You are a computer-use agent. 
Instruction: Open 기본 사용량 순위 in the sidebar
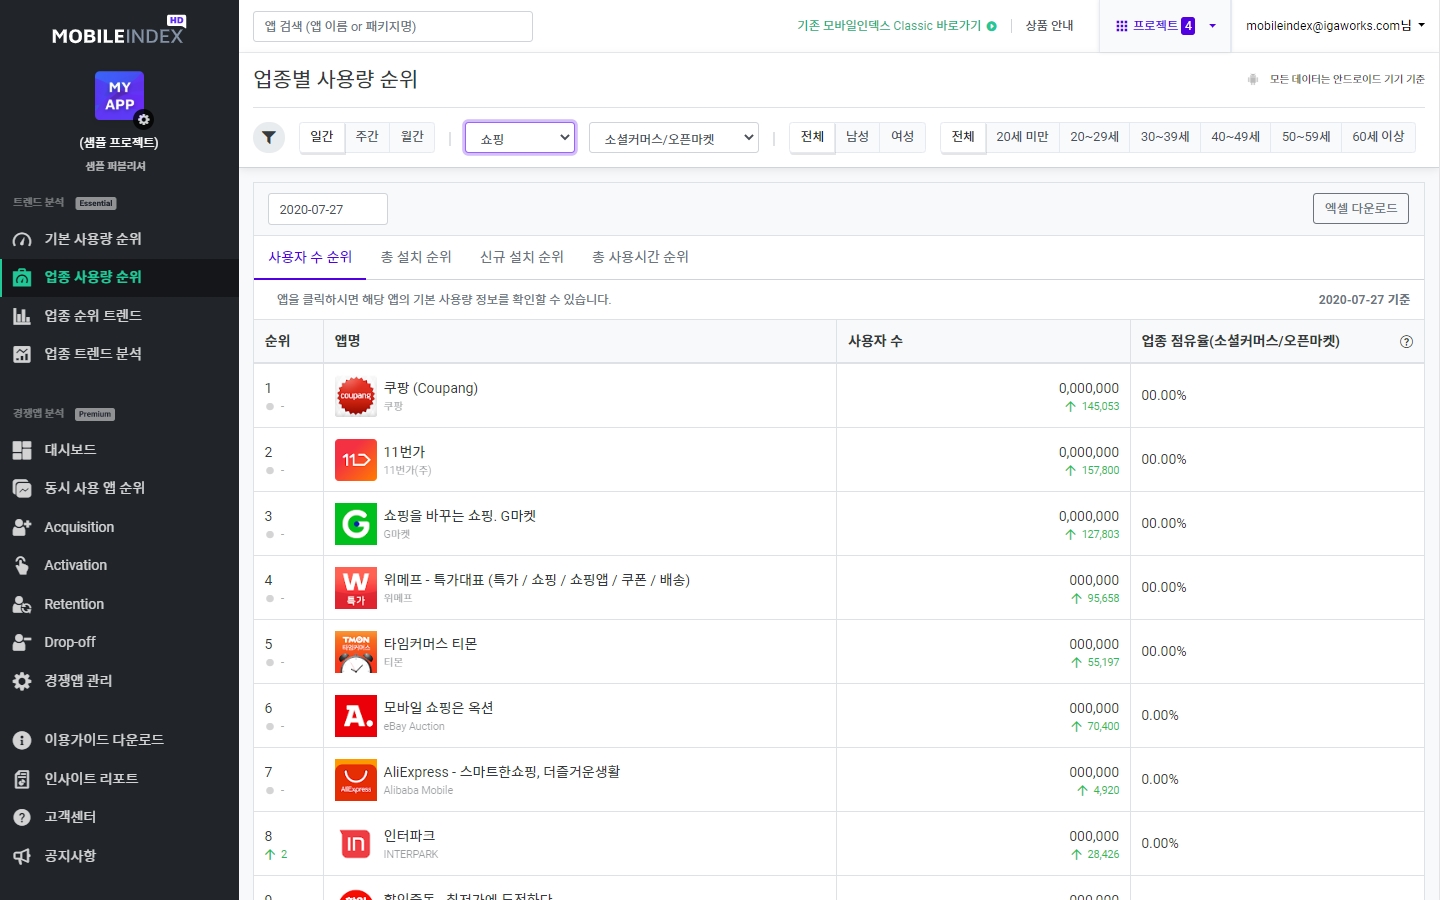coord(119,239)
